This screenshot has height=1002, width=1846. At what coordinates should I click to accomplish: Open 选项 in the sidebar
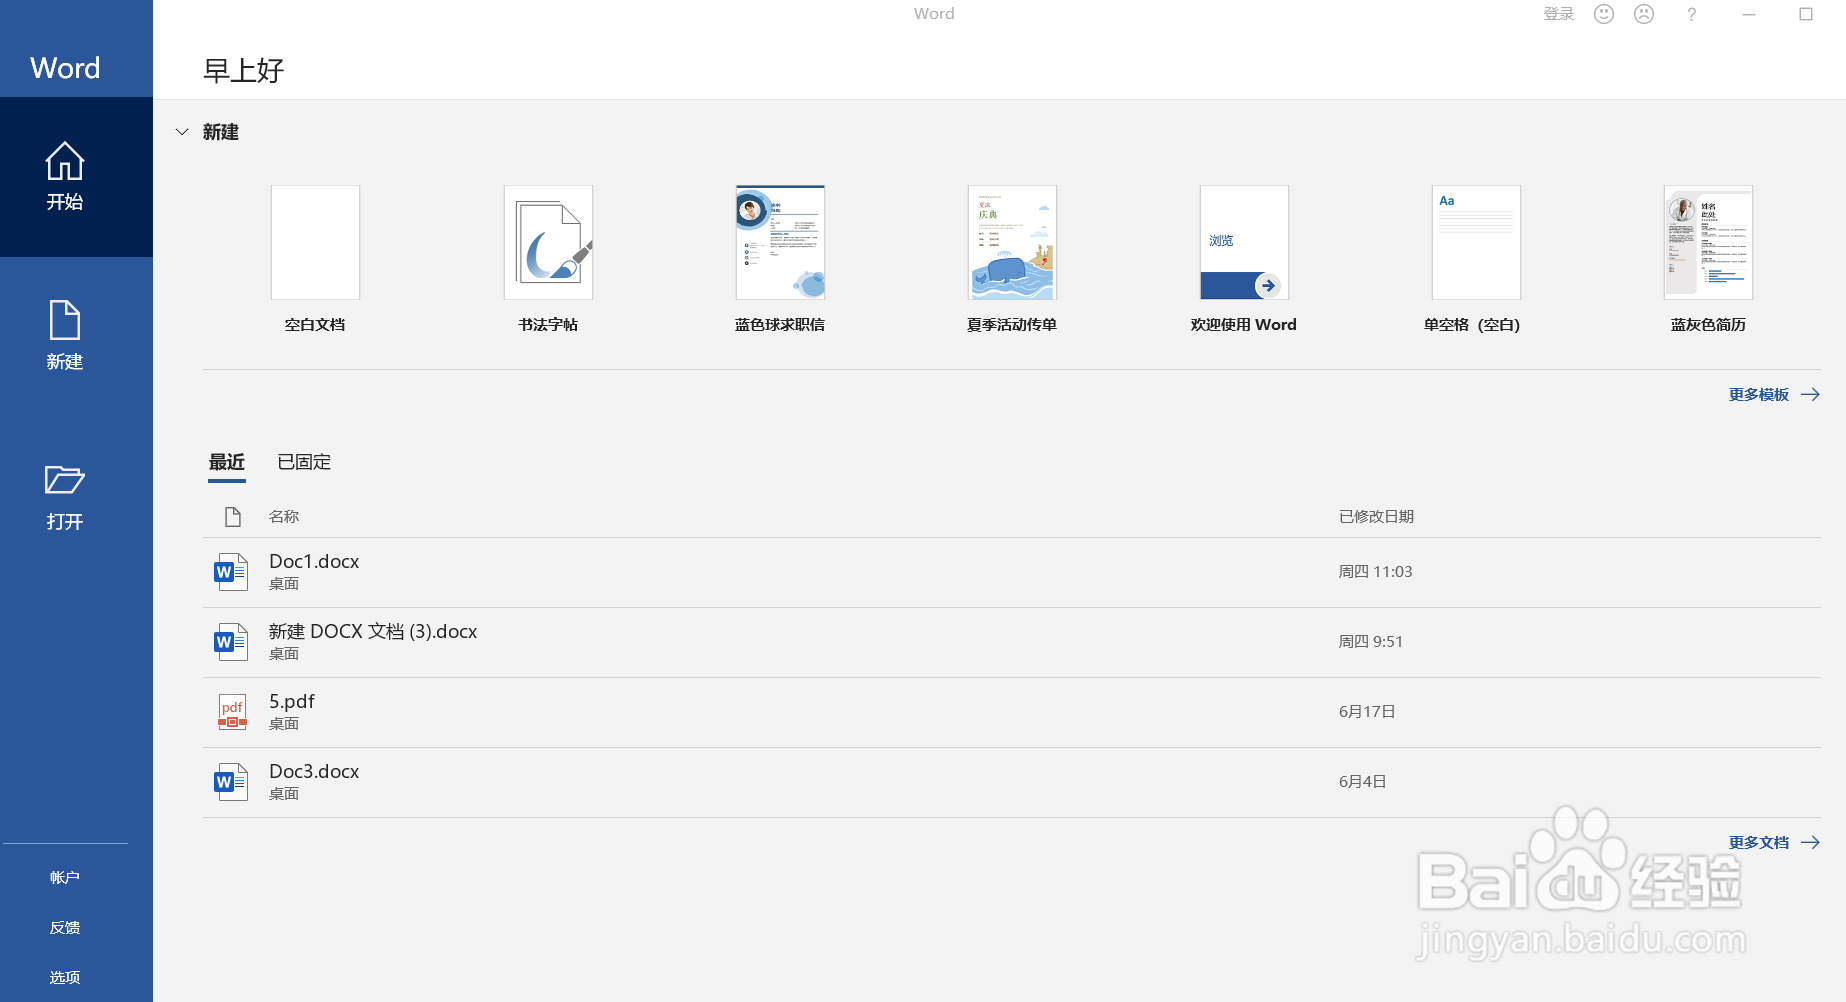[x=65, y=977]
